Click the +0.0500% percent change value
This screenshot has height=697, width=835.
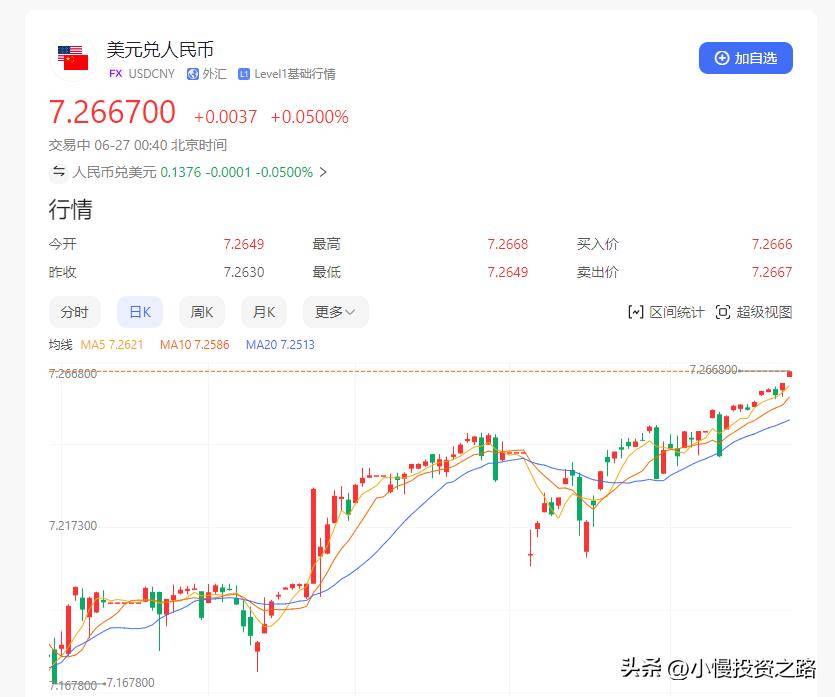tap(309, 117)
